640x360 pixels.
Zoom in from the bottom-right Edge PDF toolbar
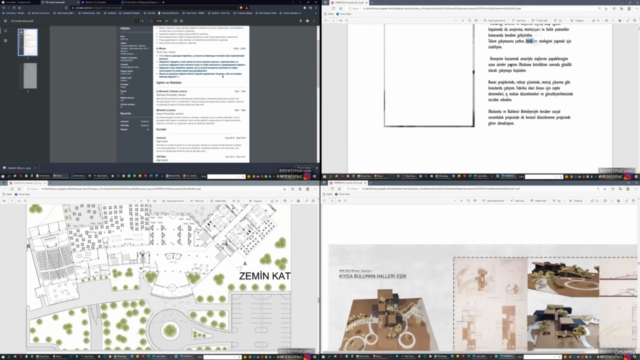point(462,201)
